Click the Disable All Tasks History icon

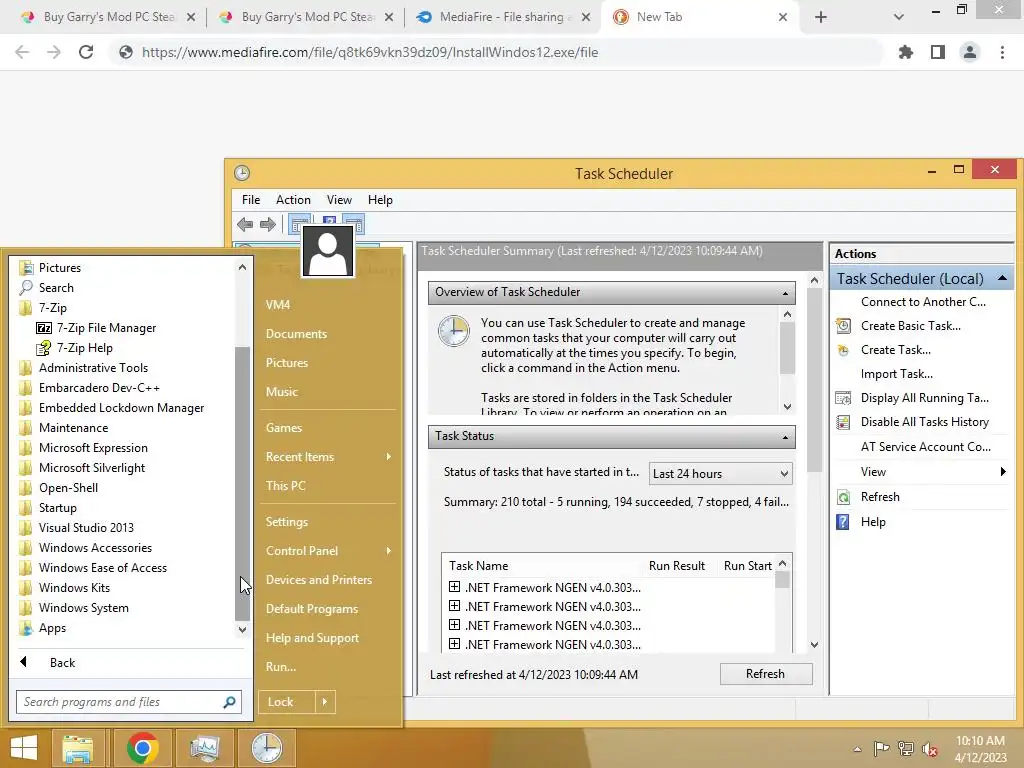point(843,423)
